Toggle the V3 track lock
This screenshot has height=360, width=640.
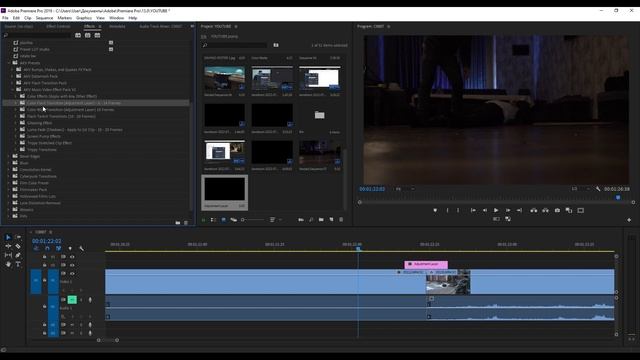(44, 257)
